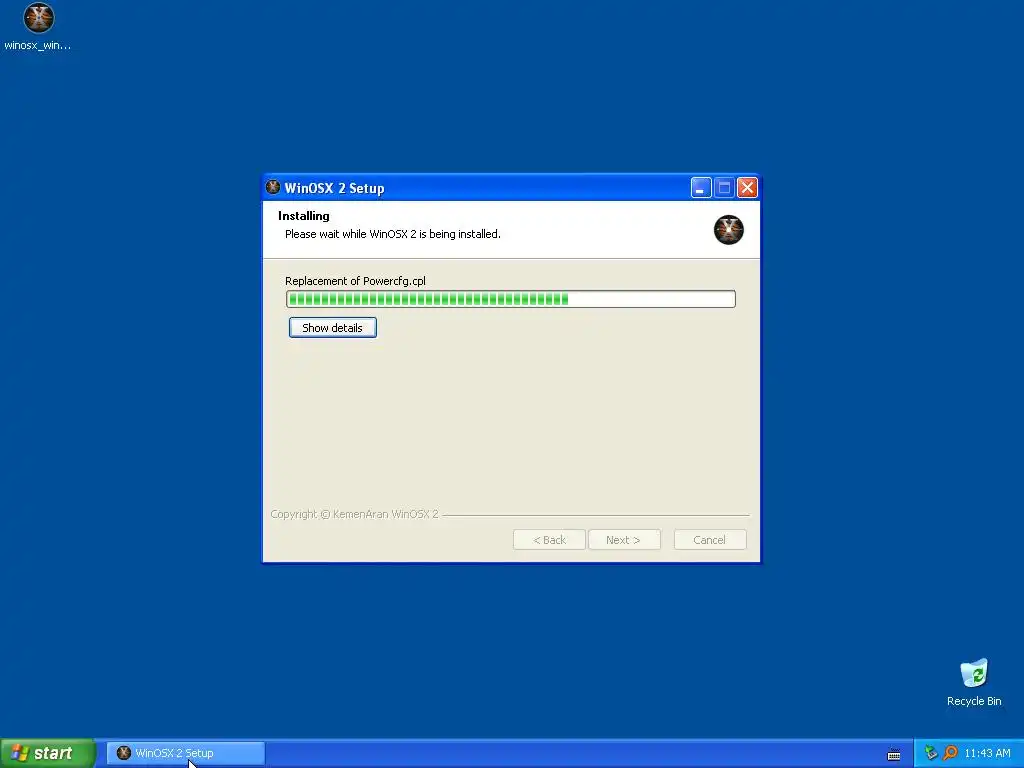Click the WinOSX 2 Setup window title text
Image resolution: width=1024 pixels, height=768 pixels.
(x=334, y=188)
